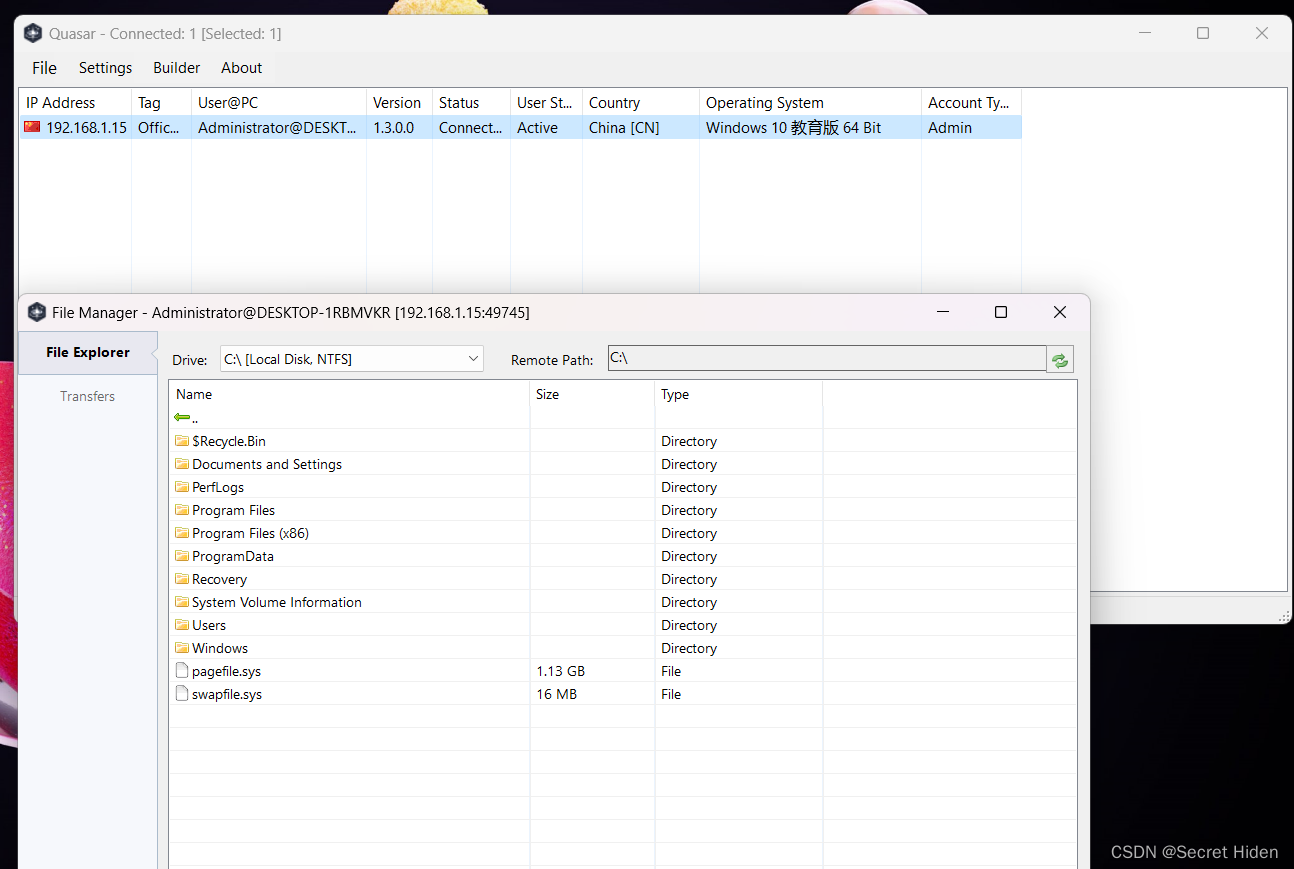The image size is (1294, 869).
Task: Click the 16 MB size value
Action: coord(556,694)
